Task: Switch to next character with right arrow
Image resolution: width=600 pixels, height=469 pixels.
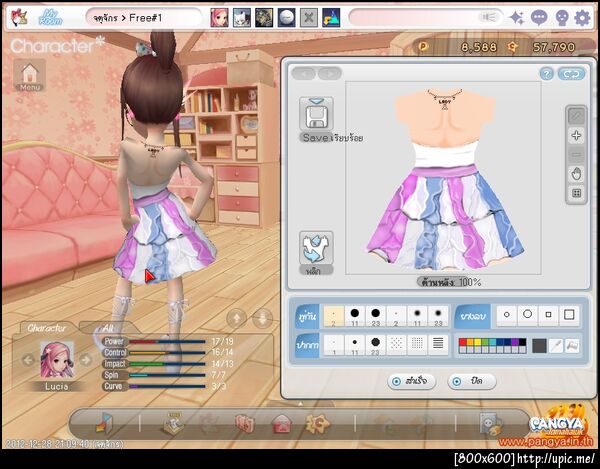Action: click(x=86, y=360)
